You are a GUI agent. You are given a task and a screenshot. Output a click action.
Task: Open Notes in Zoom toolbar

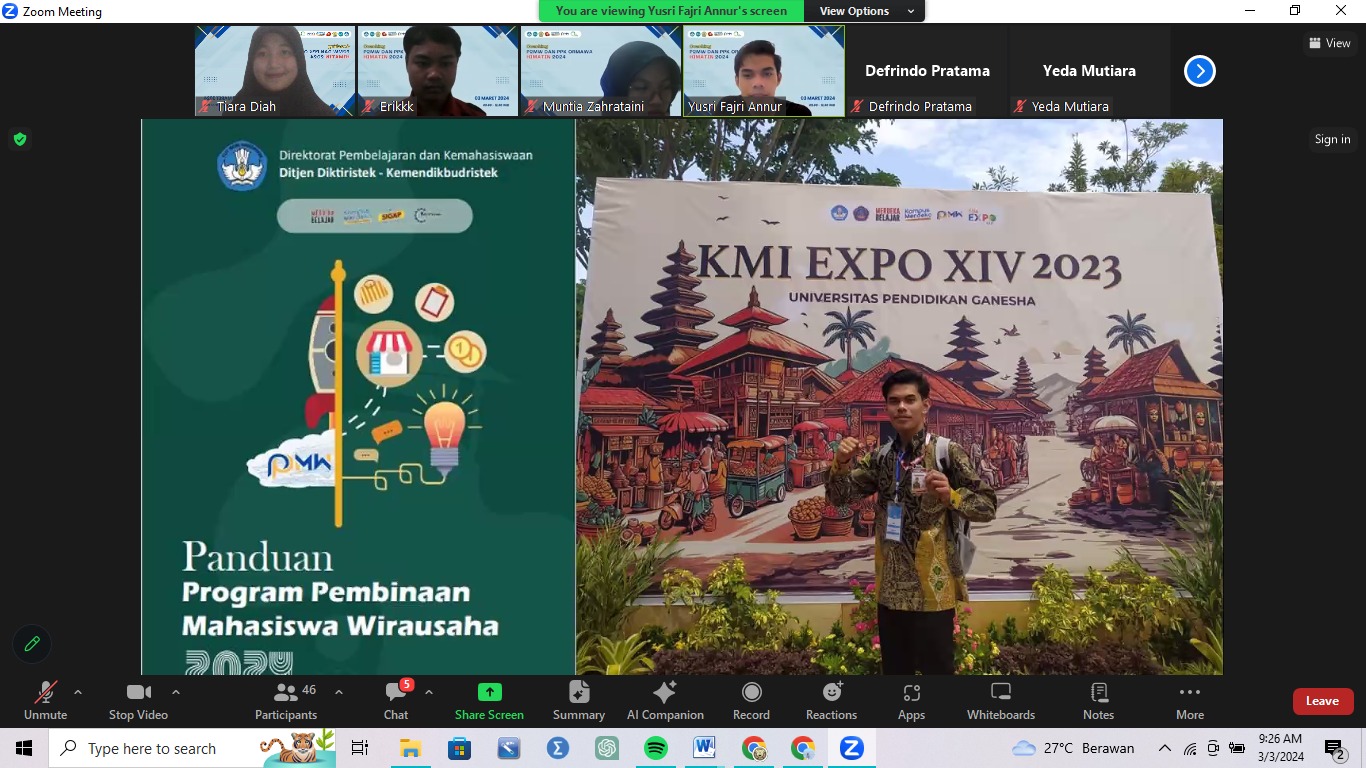coord(1098,700)
